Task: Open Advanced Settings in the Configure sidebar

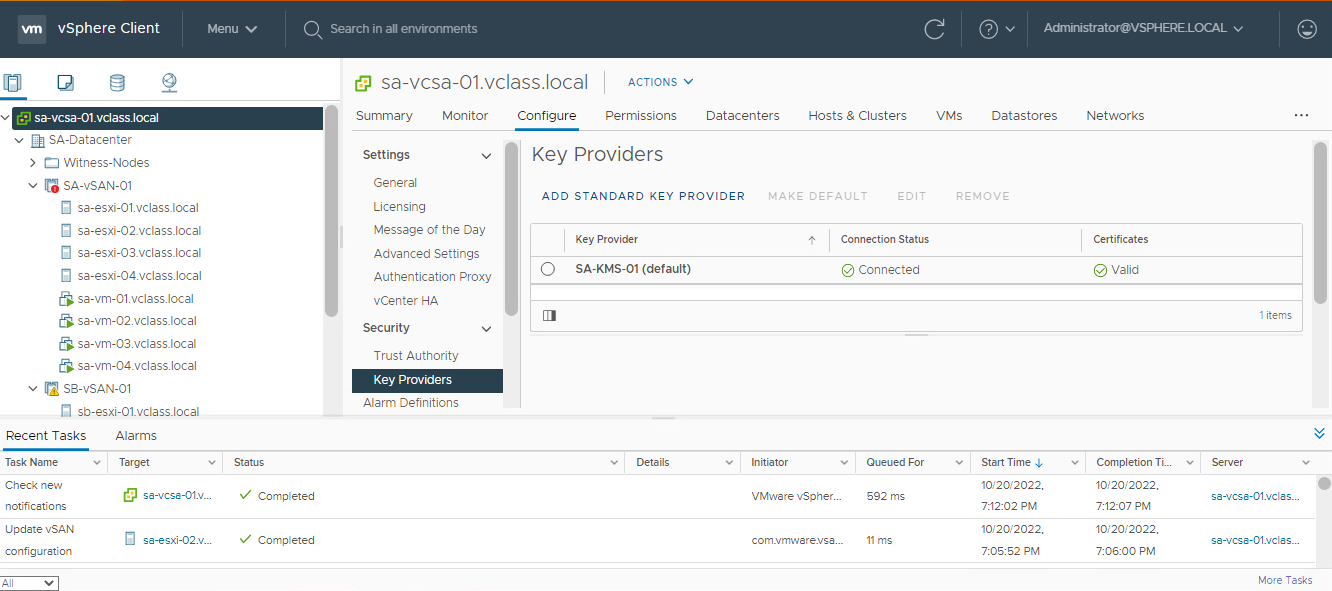Action: 427,254
